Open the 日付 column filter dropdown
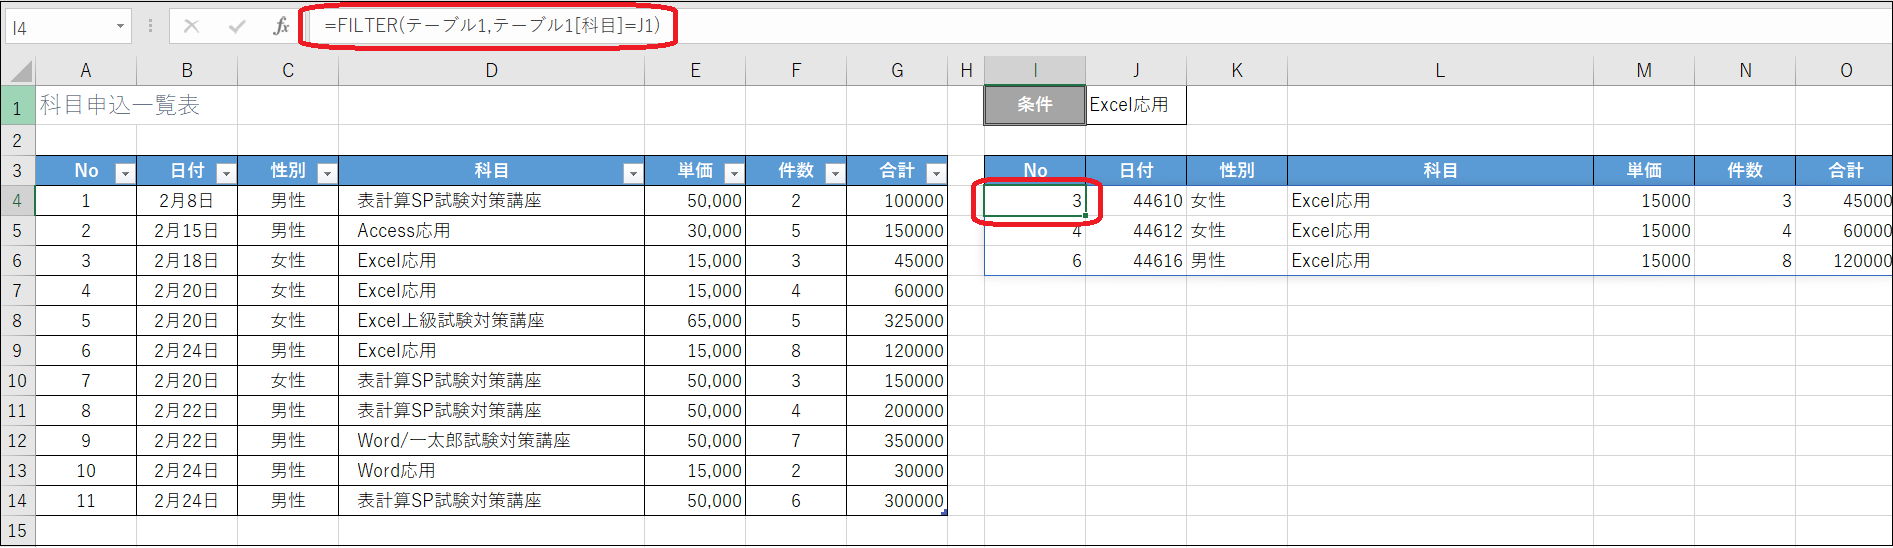The height and width of the screenshot is (548, 1893). [226, 173]
